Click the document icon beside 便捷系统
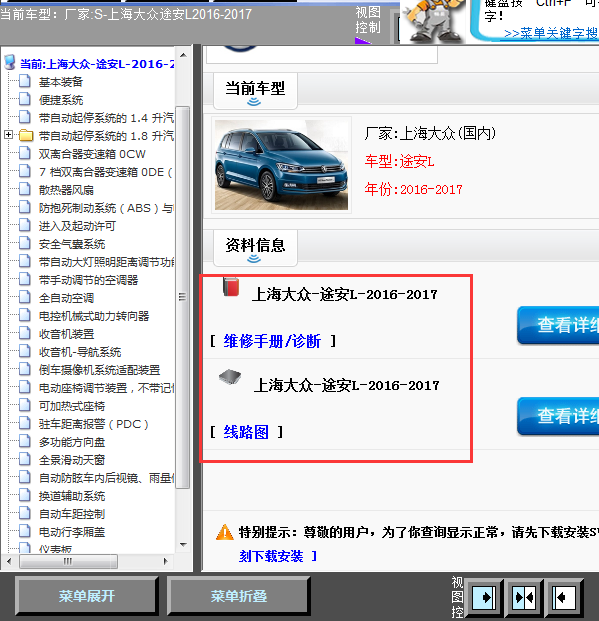Image resolution: width=599 pixels, height=621 pixels. point(25,99)
